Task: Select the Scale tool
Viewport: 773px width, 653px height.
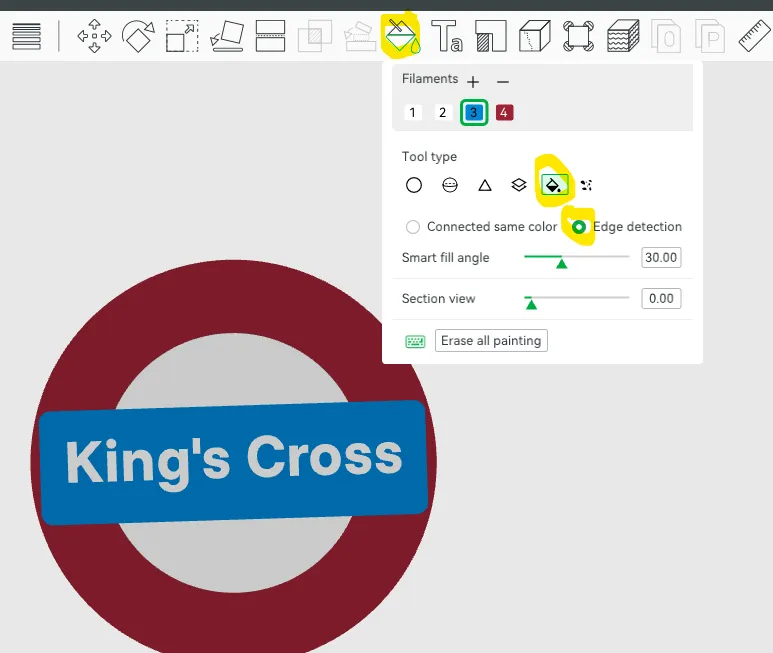Action: pyautogui.click(x=182, y=36)
